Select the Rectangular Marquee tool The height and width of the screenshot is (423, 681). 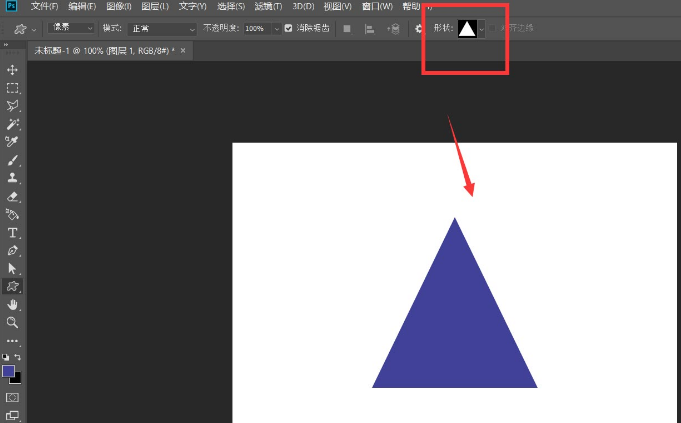[12, 87]
